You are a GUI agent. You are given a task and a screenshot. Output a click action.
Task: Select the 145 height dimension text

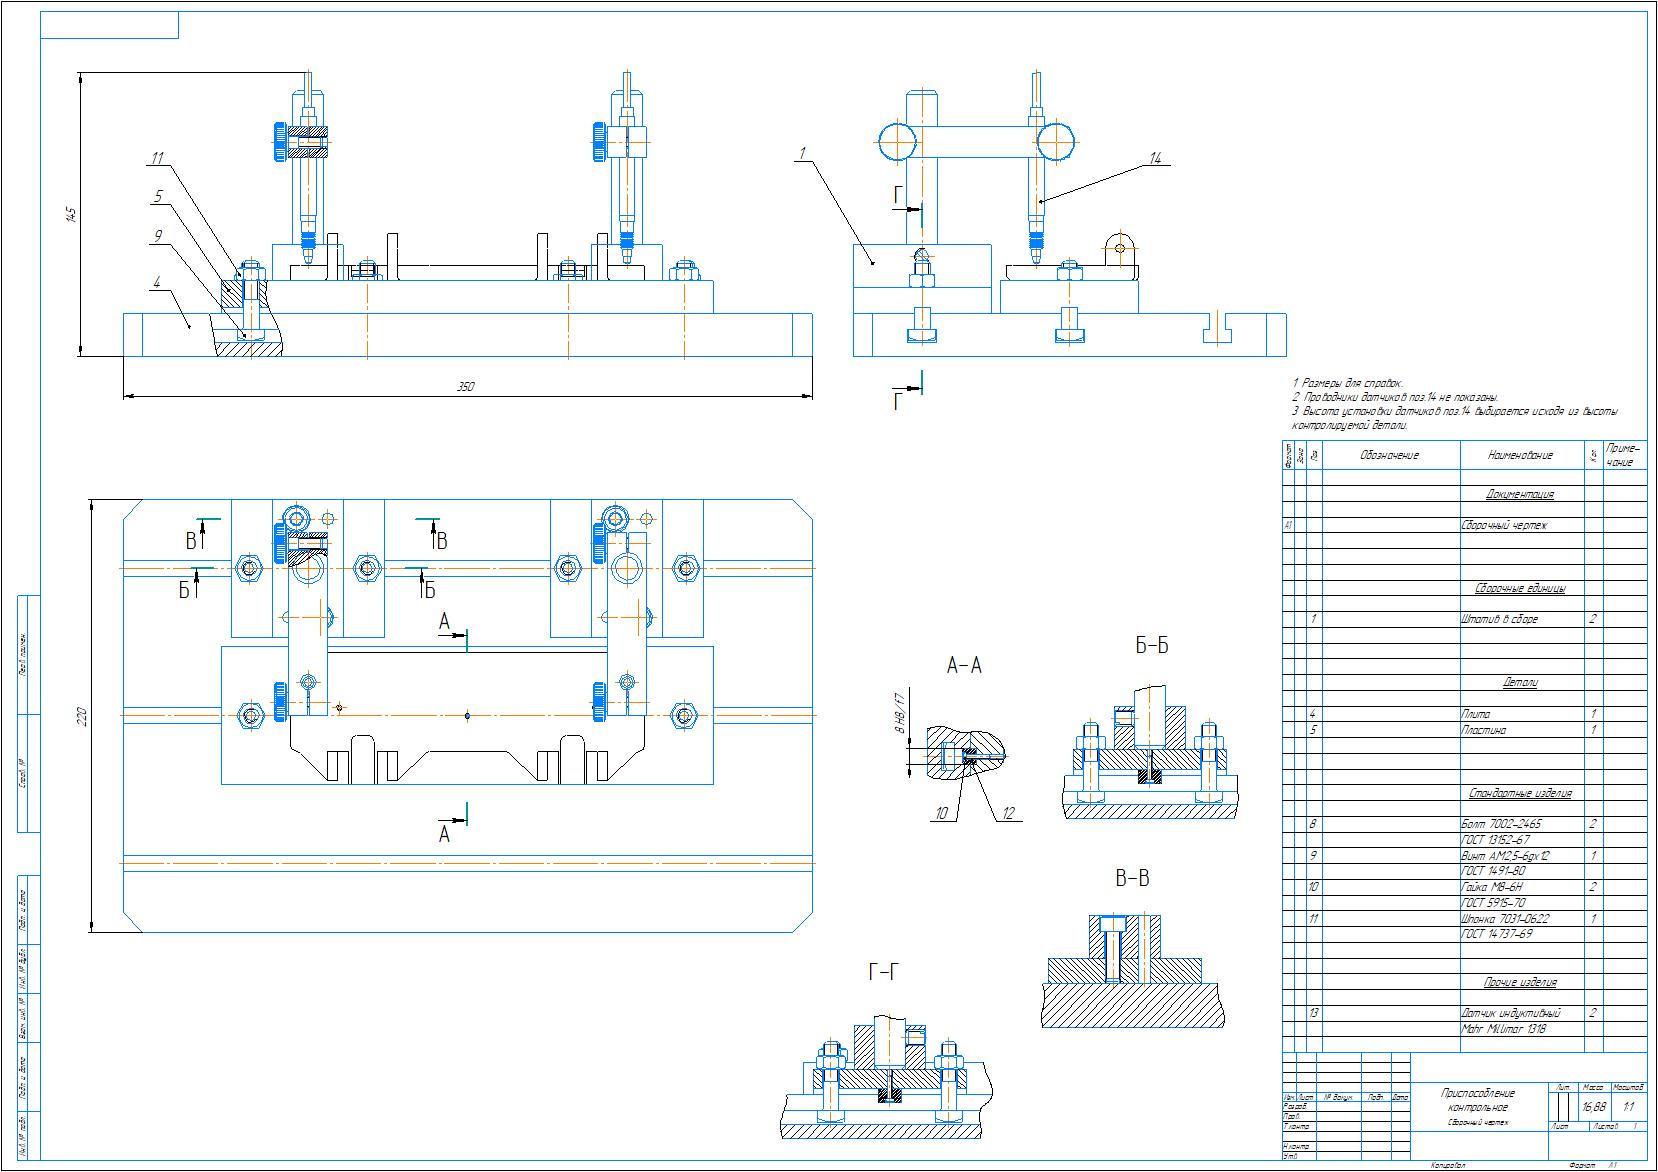pyautogui.click(x=68, y=214)
